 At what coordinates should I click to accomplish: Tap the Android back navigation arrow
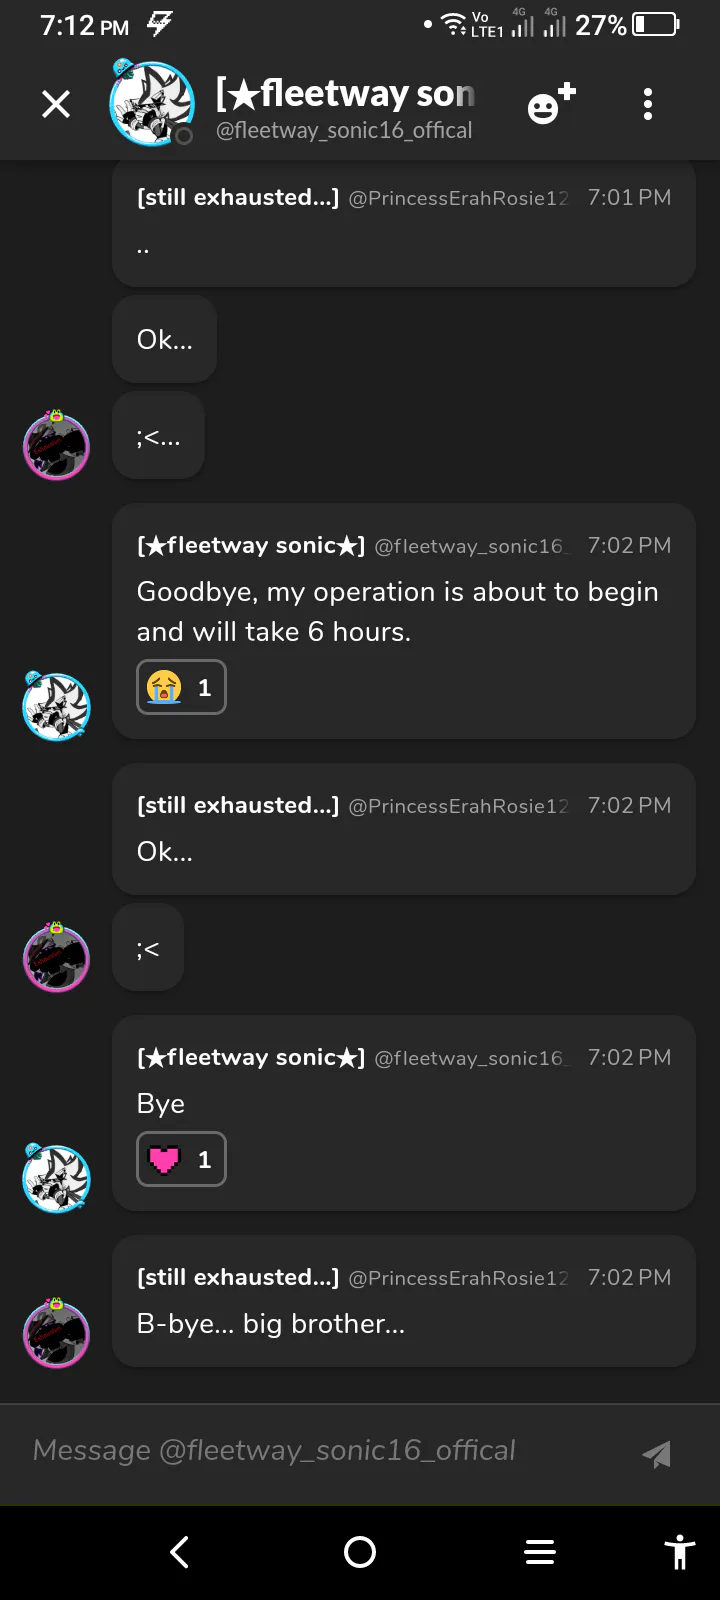pyautogui.click(x=180, y=1552)
